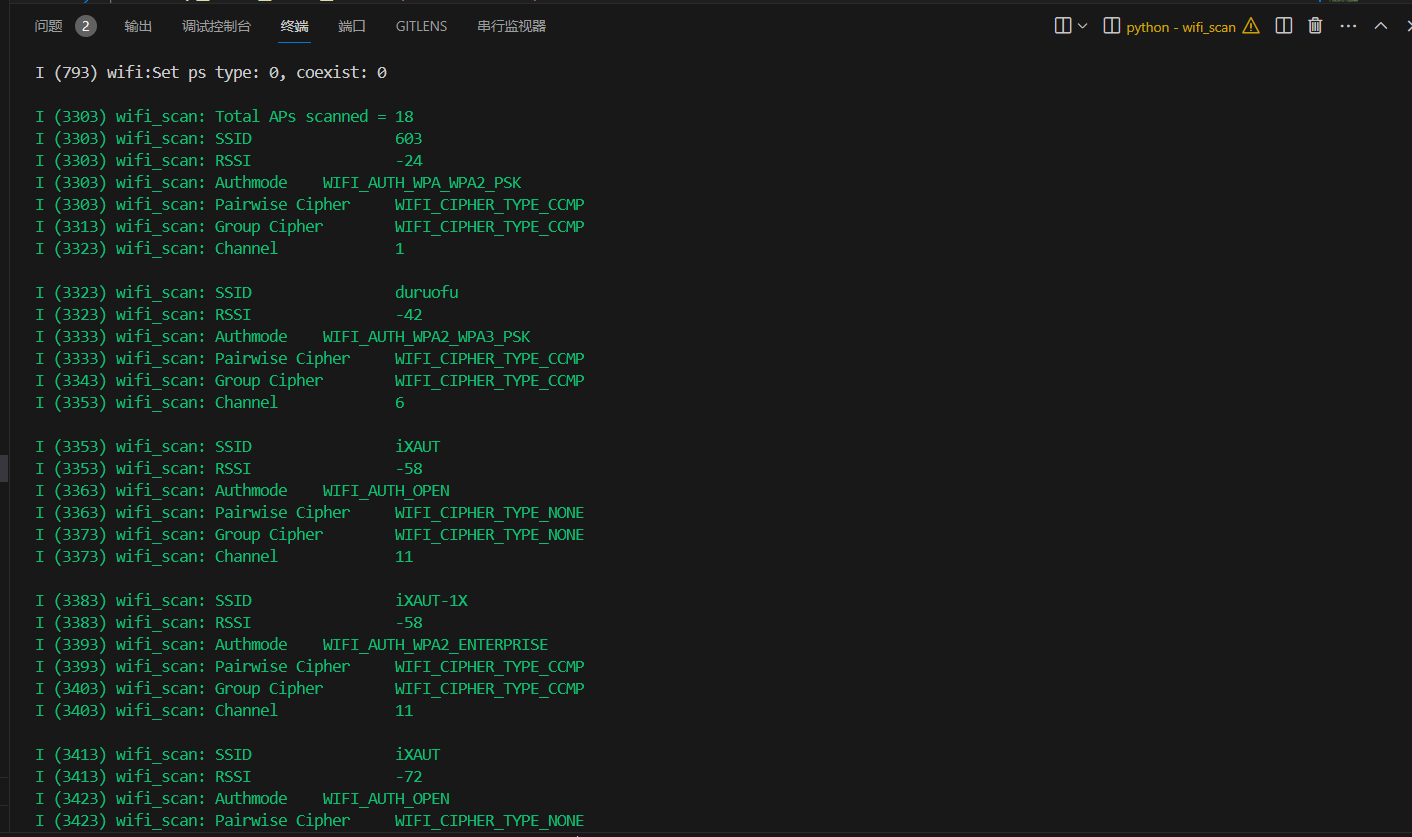
Task: Split terminal using icon left of trash
Action: pos(1284,26)
